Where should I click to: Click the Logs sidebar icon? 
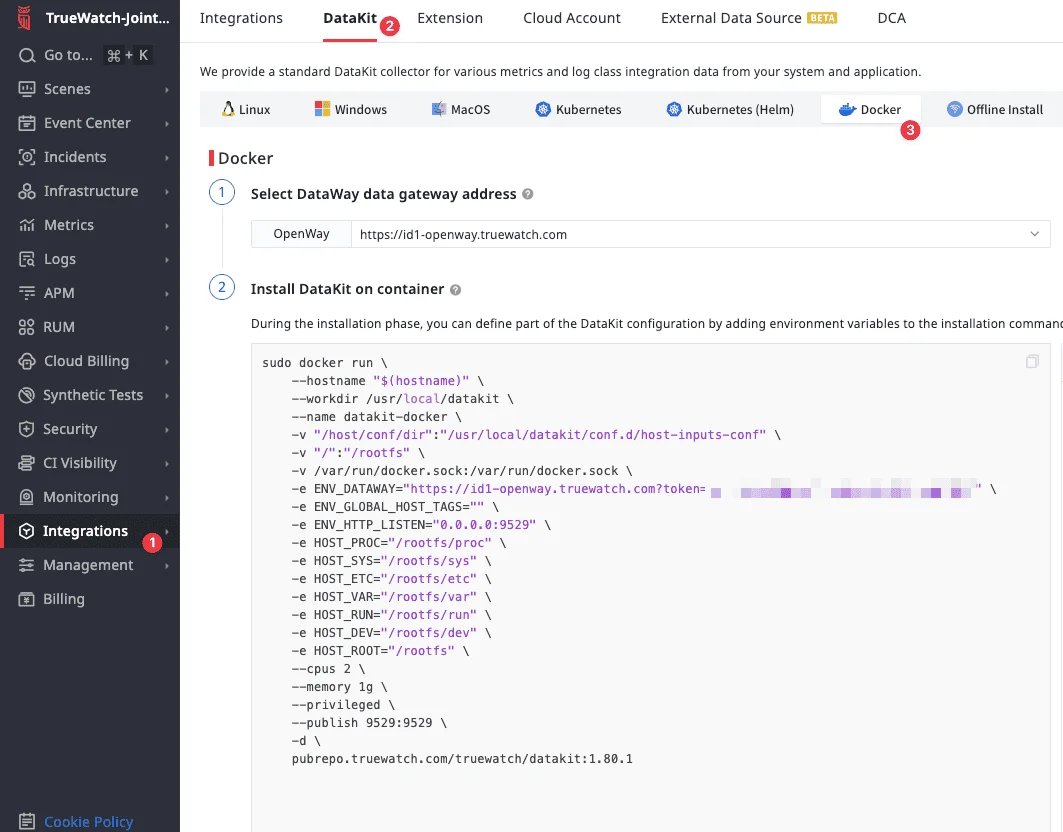[26, 259]
